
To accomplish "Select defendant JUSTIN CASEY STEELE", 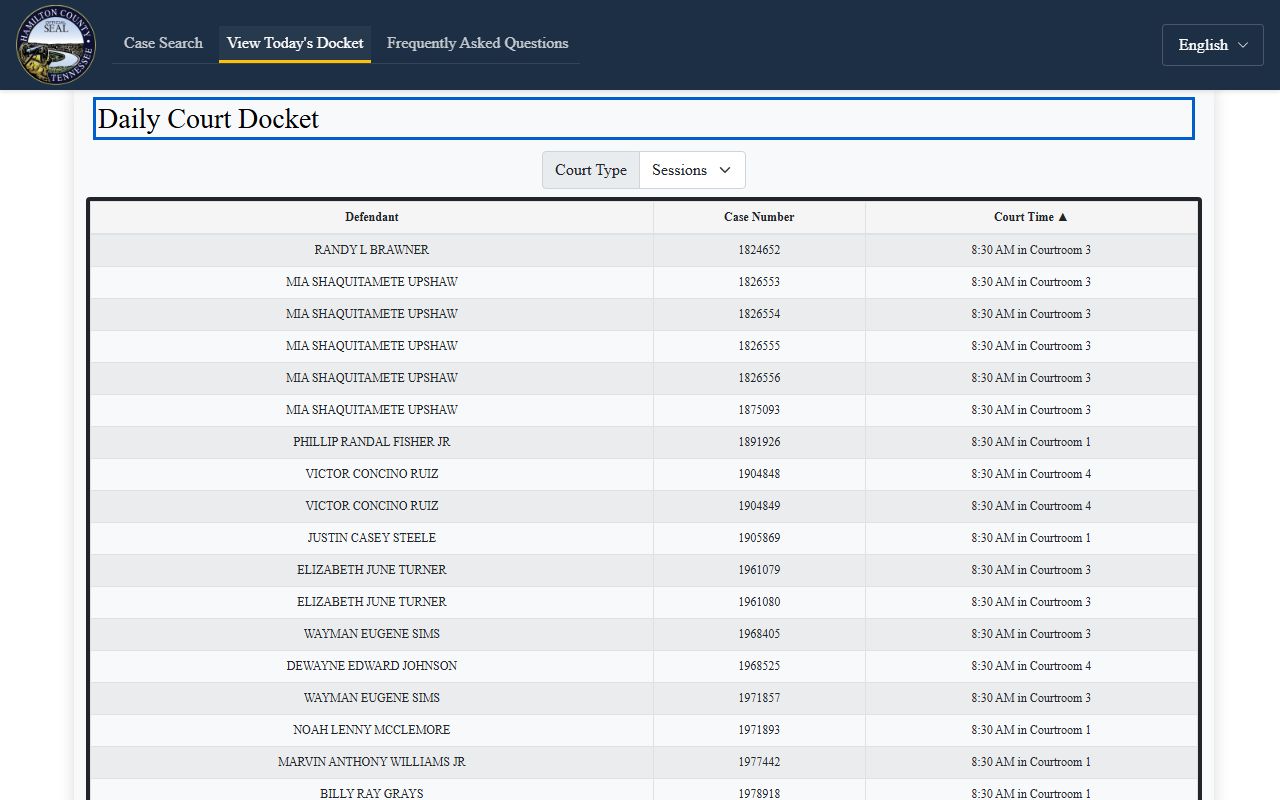I will [372, 538].
